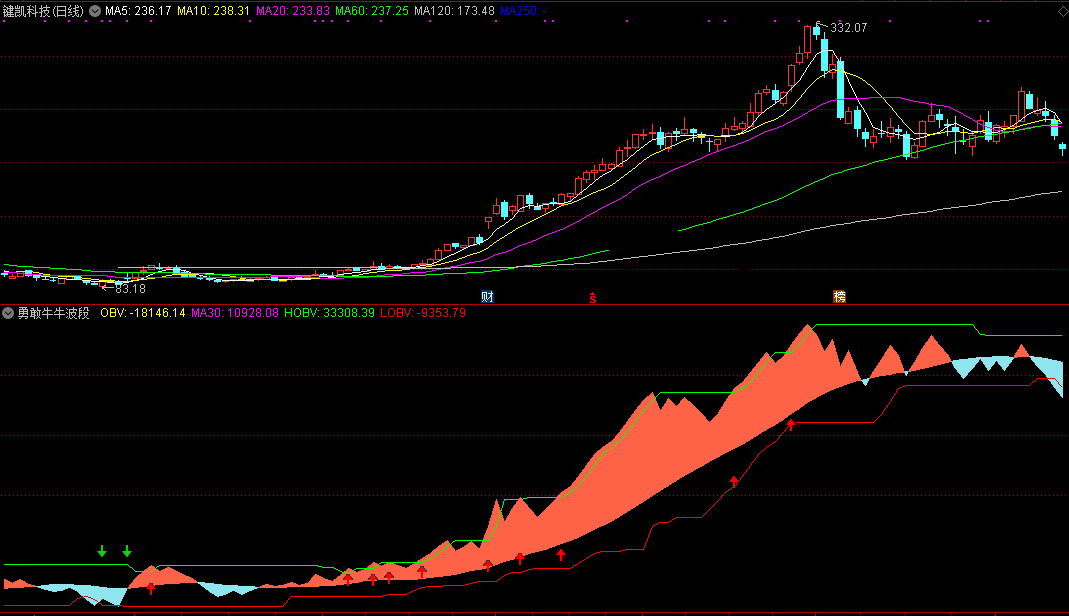1069x616 pixels.
Task: Click the 83.18 low price label
Action: click(130, 289)
